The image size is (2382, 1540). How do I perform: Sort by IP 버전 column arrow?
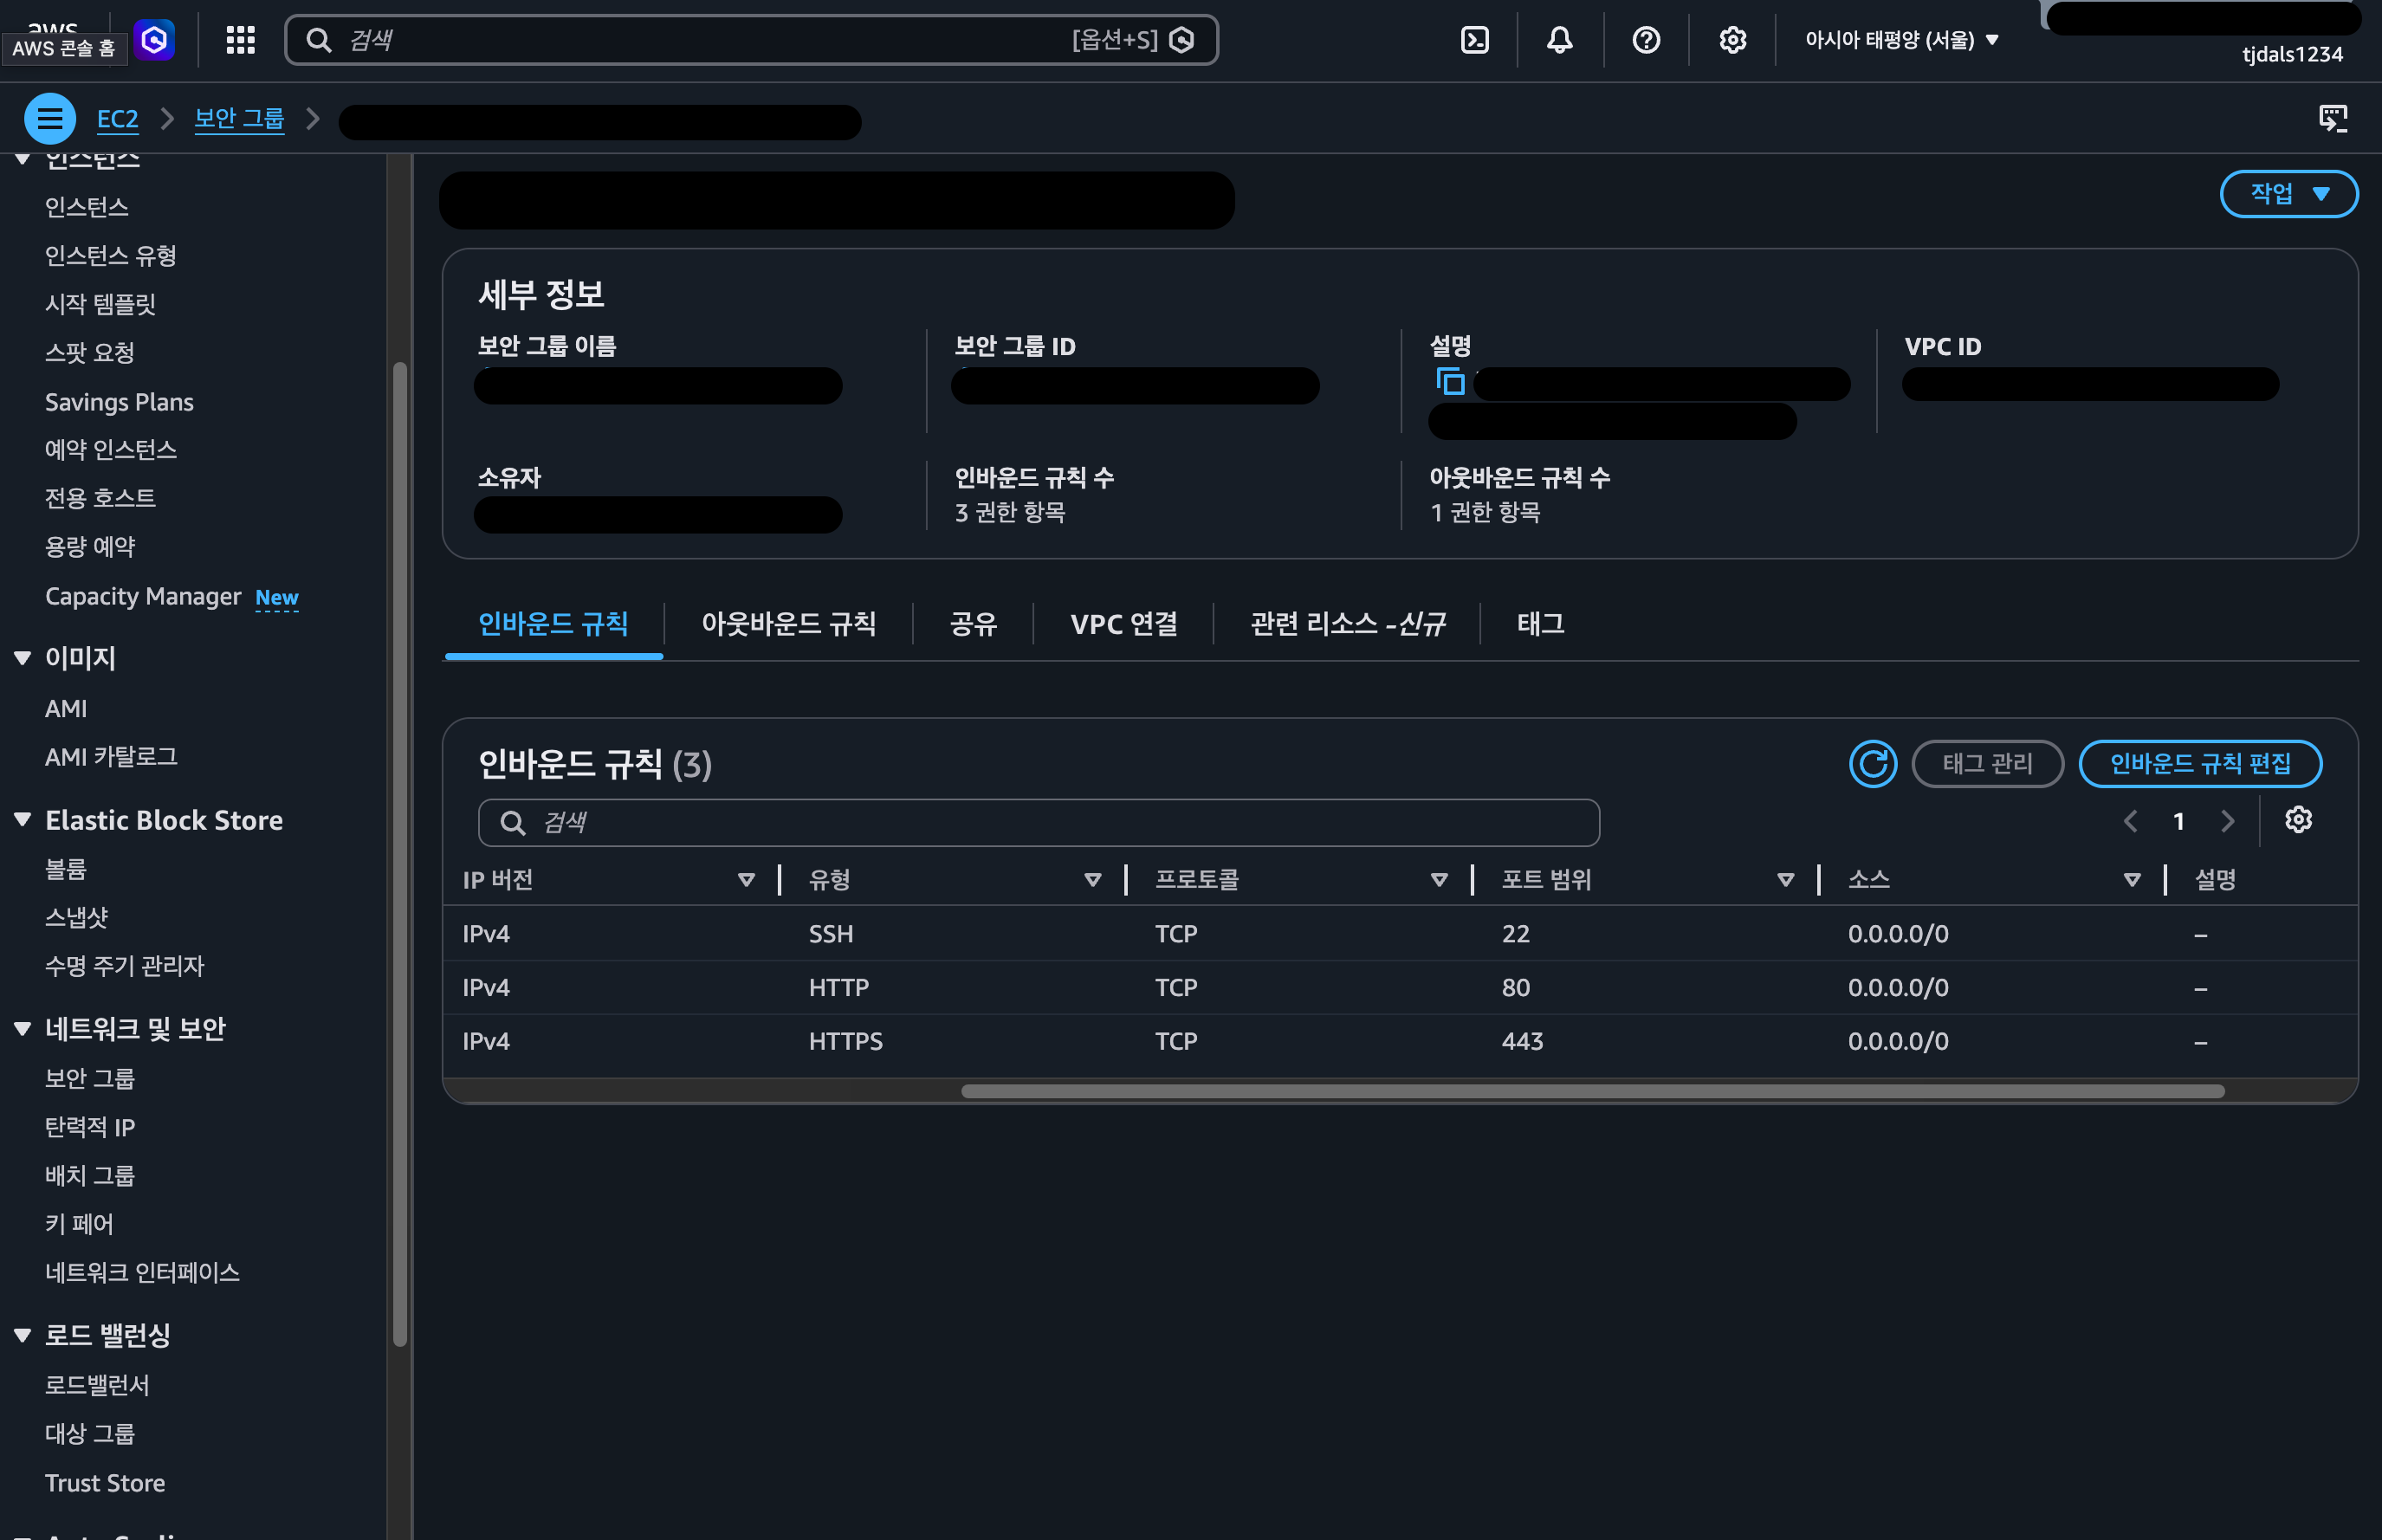click(746, 880)
